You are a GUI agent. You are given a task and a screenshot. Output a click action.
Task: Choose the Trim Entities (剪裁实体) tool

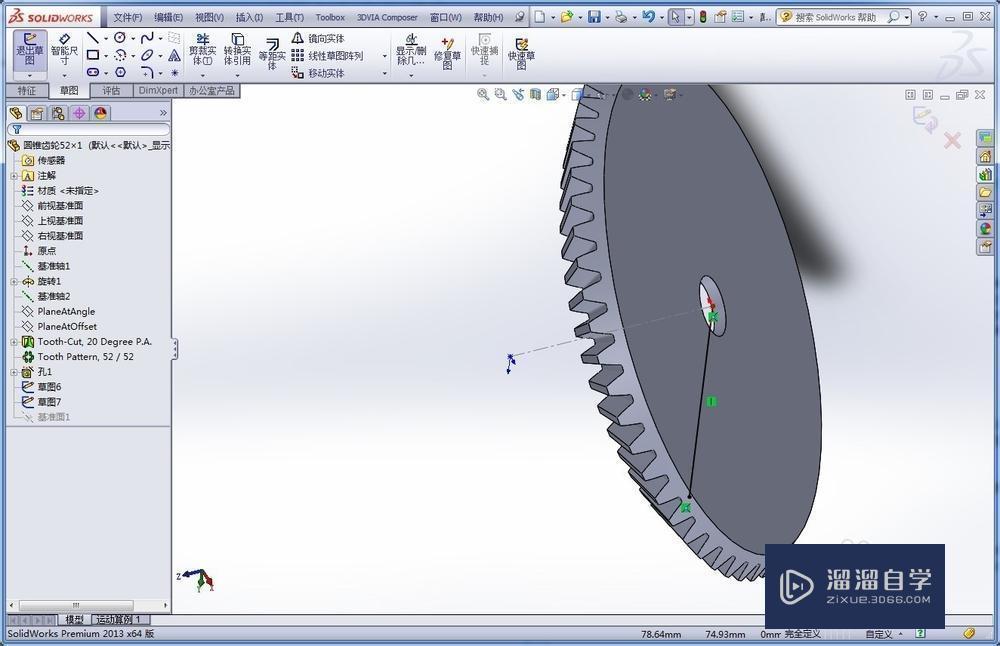coord(202,50)
